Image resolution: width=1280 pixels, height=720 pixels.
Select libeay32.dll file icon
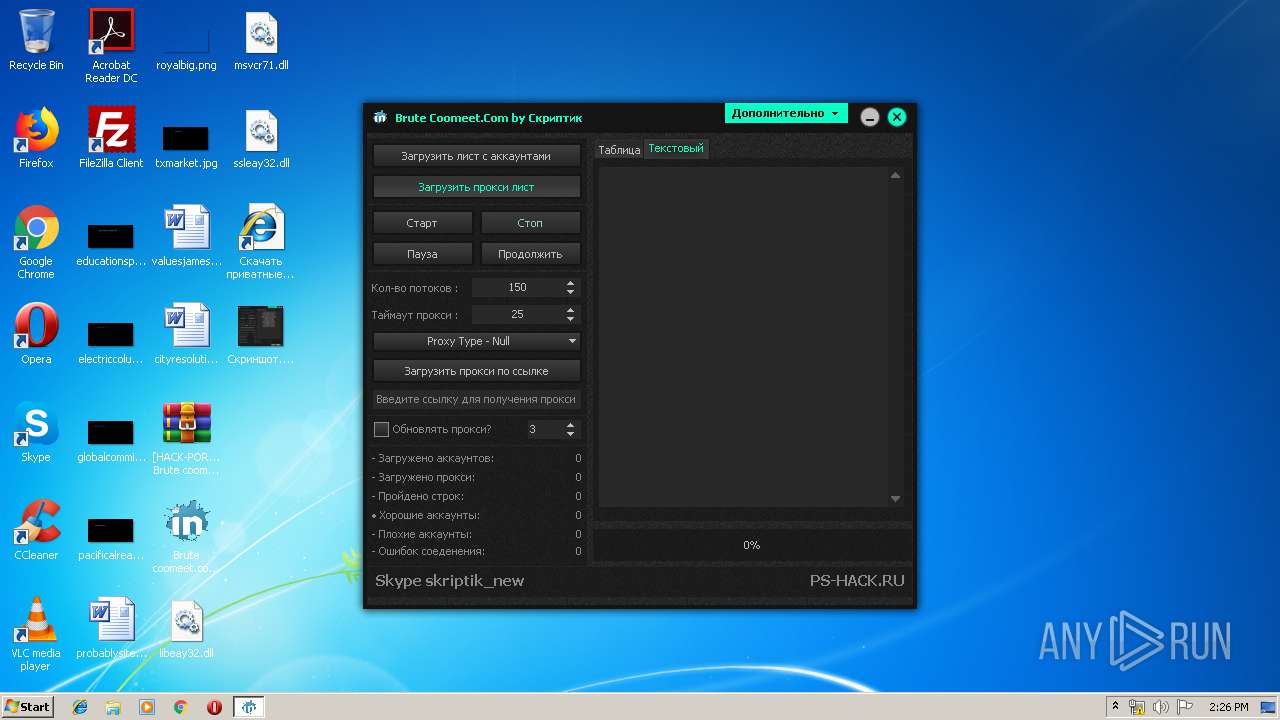(x=186, y=628)
